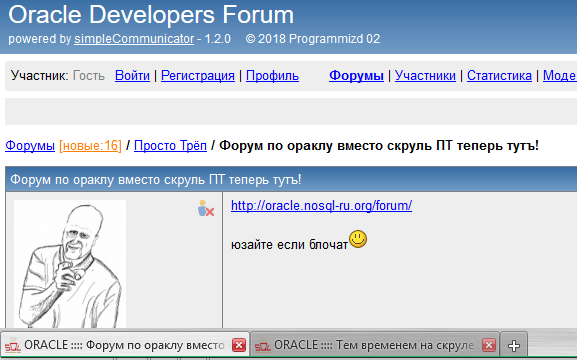Click the smiley emoticon in the post

(358, 239)
